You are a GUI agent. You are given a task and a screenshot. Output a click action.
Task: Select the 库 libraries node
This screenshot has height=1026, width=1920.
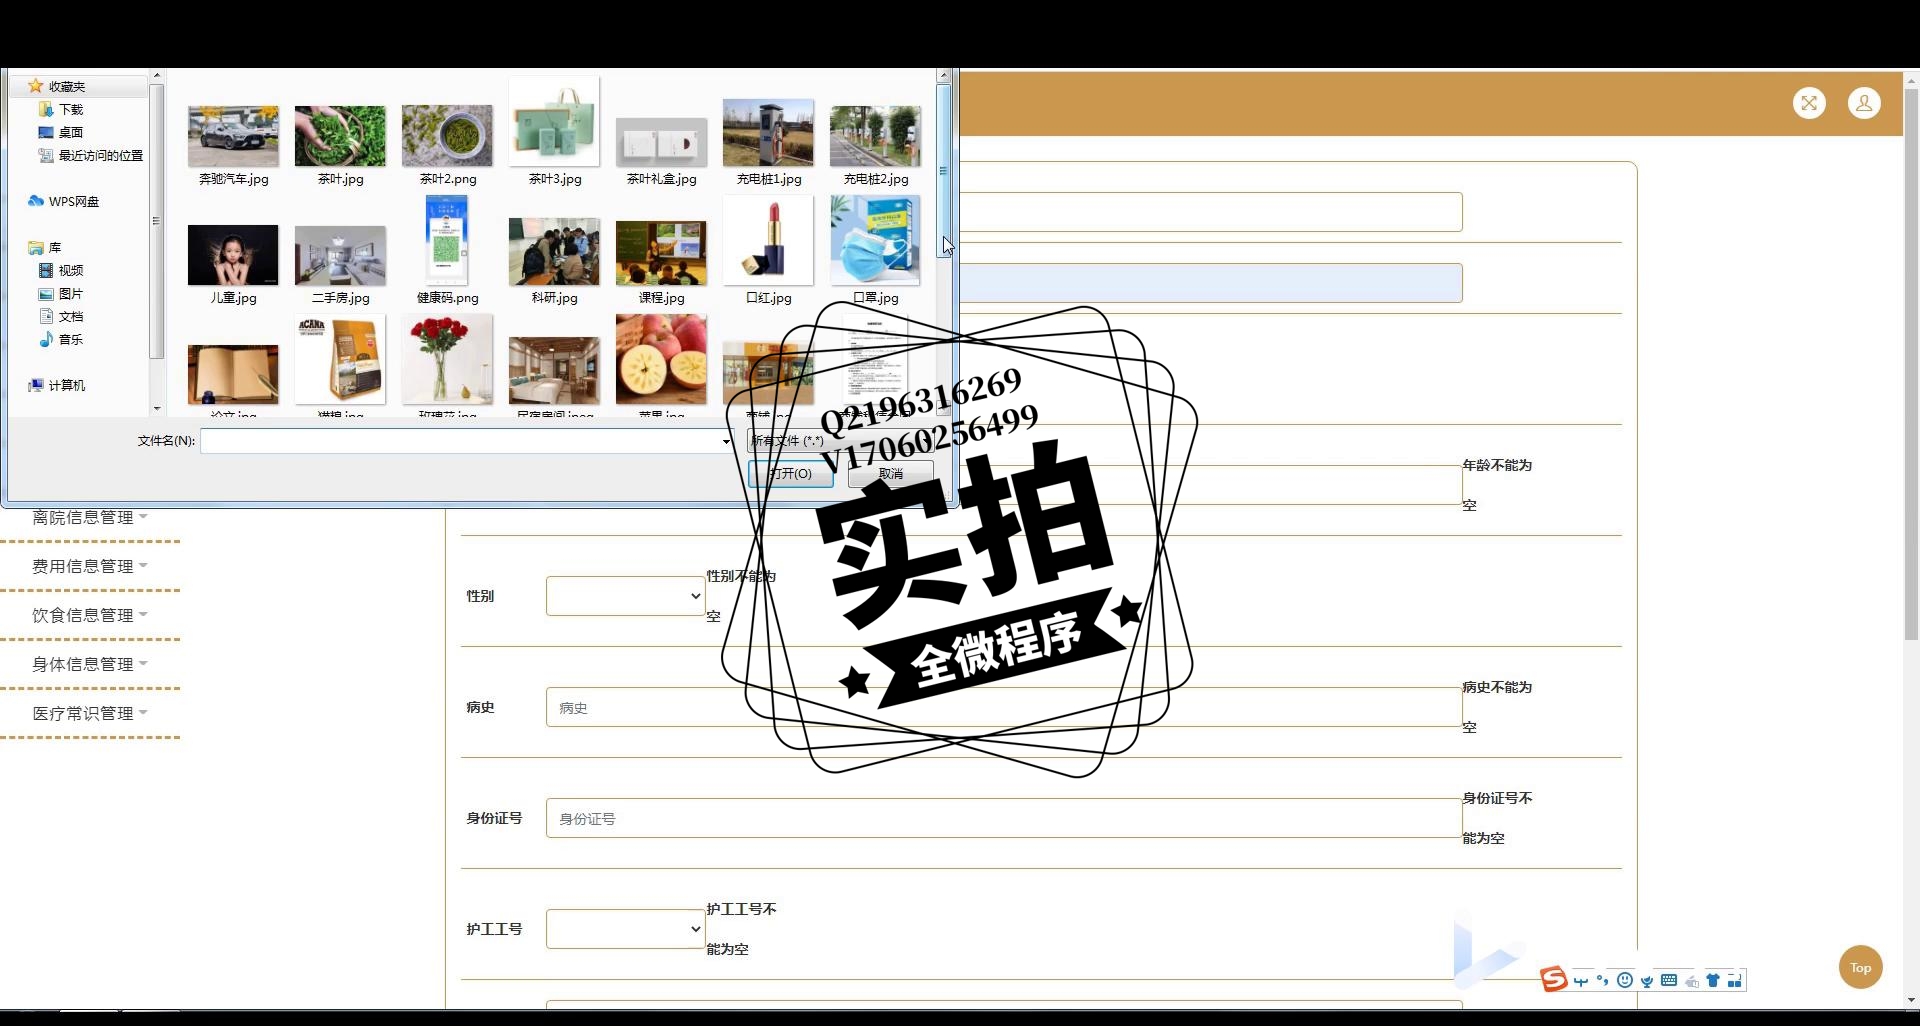coord(45,248)
